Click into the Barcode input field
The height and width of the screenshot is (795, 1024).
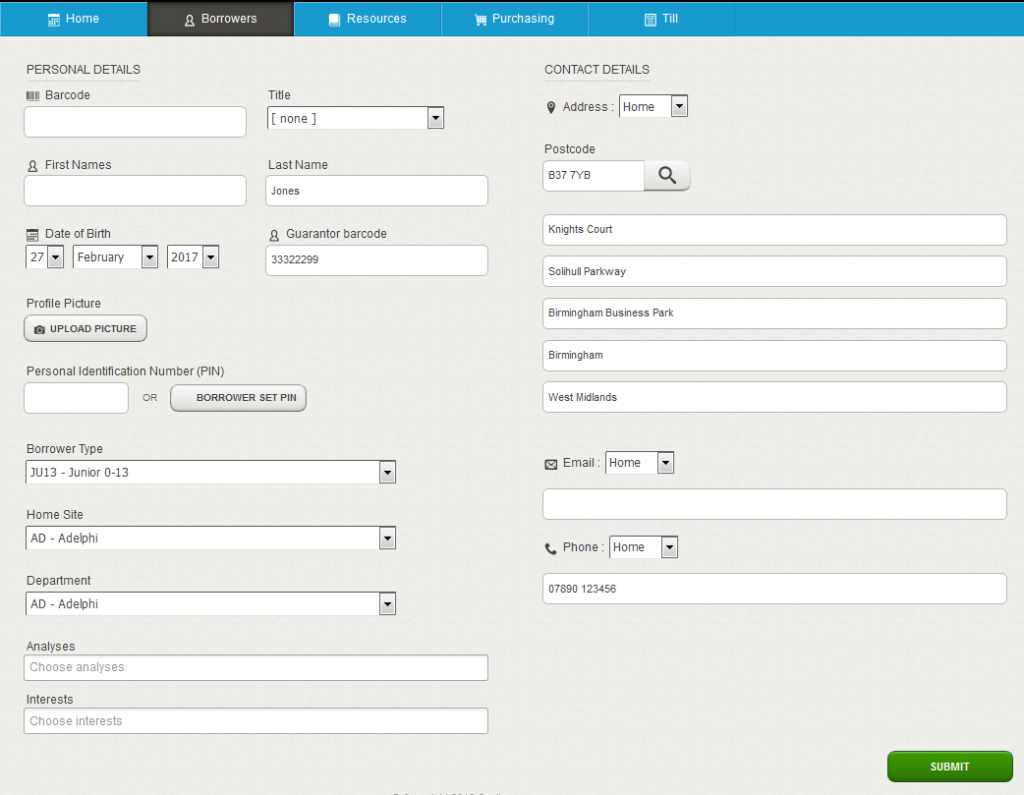[135, 122]
